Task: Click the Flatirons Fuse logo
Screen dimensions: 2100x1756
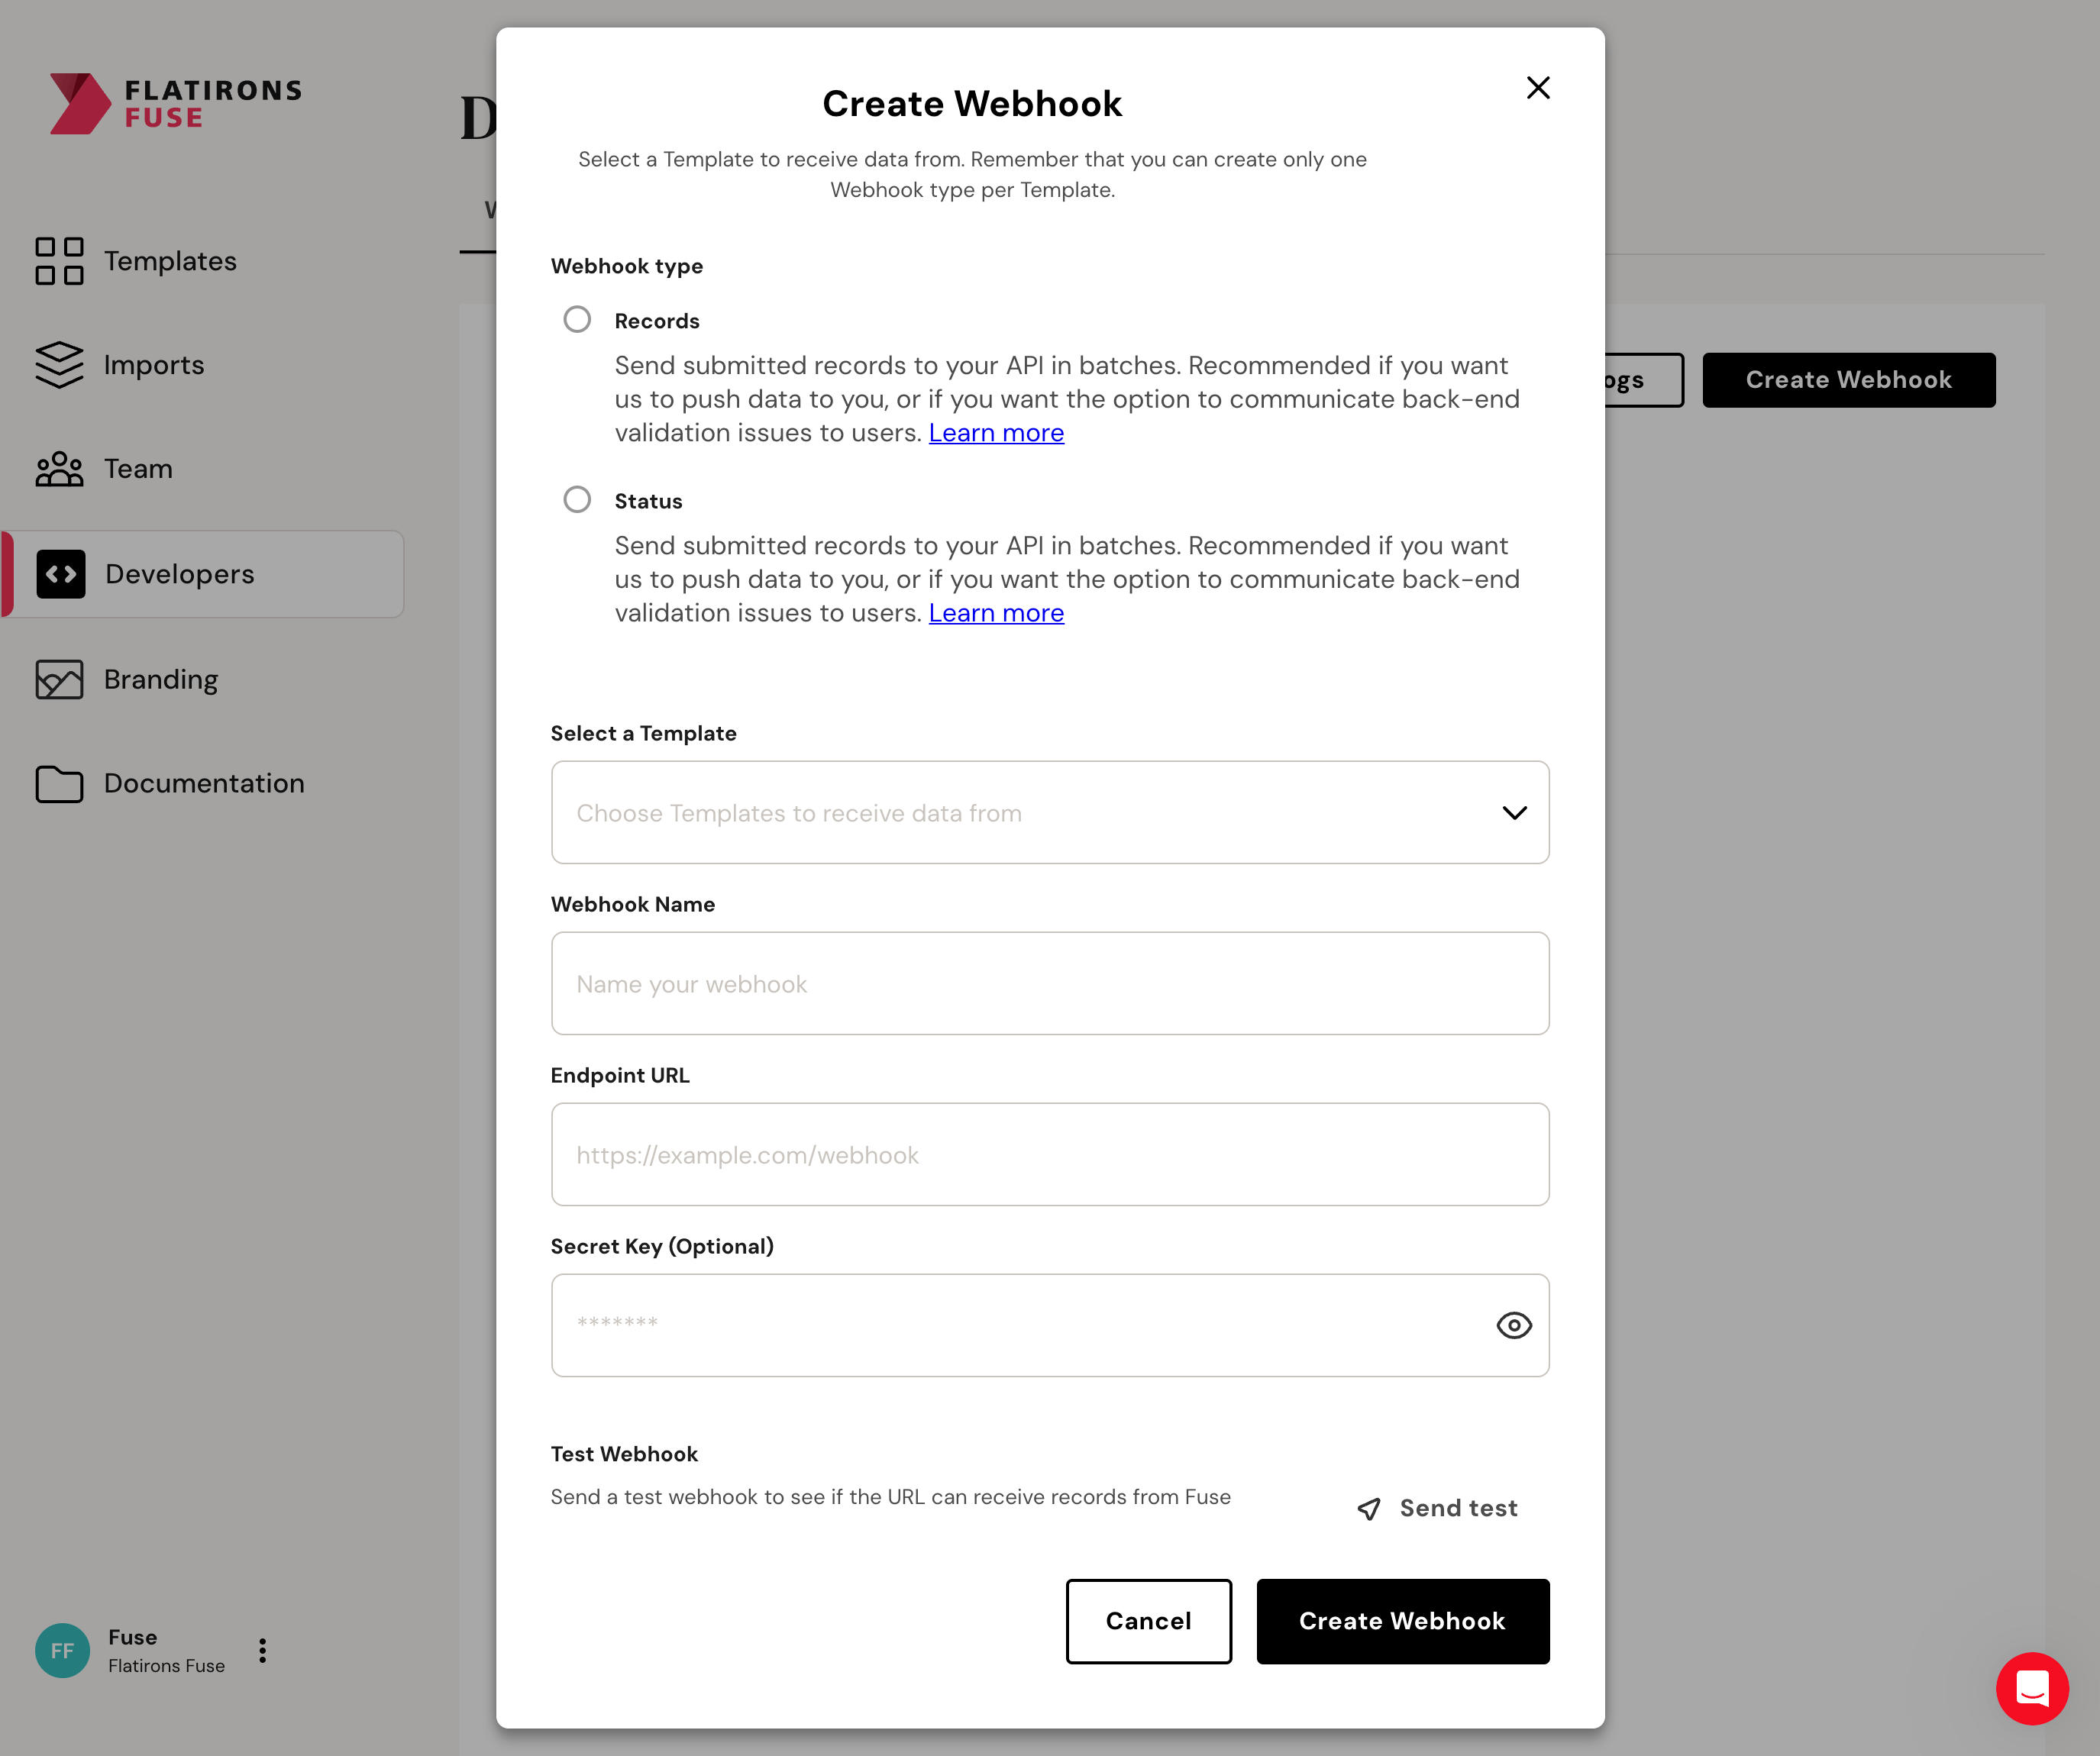Action: (x=176, y=103)
